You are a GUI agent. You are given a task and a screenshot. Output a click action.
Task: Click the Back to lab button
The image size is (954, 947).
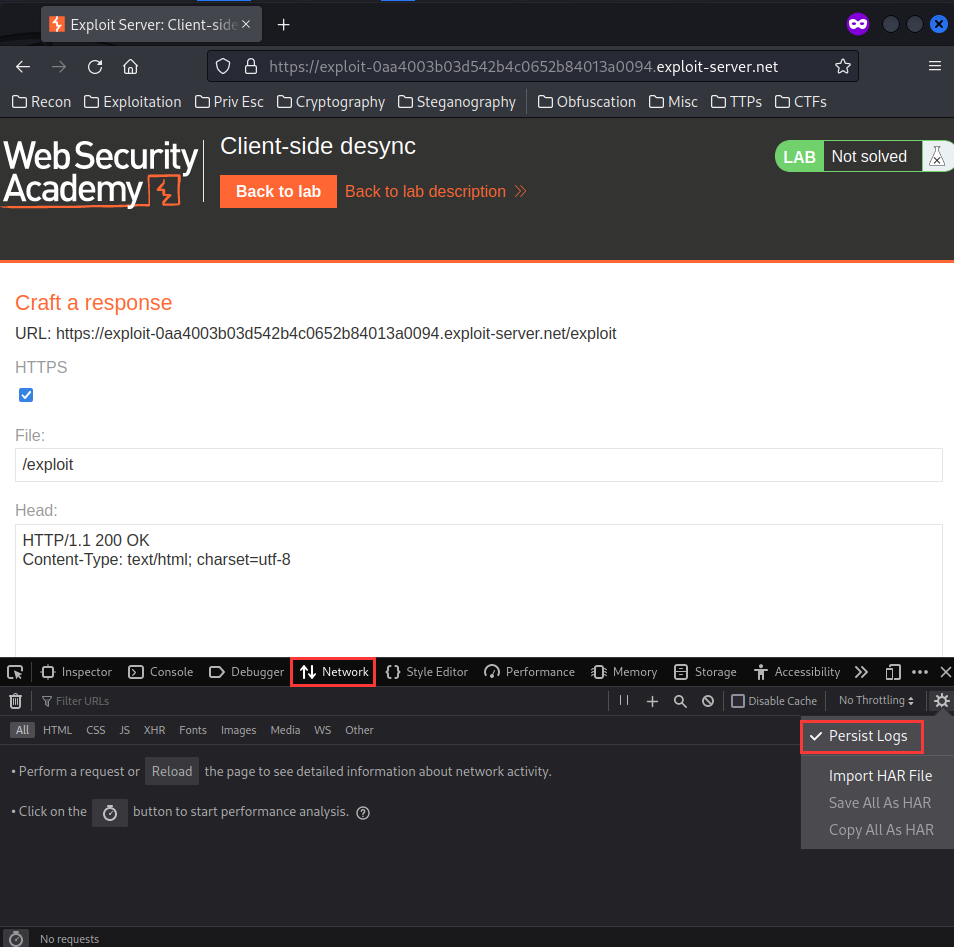pyautogui.click(x=278, y=191)
